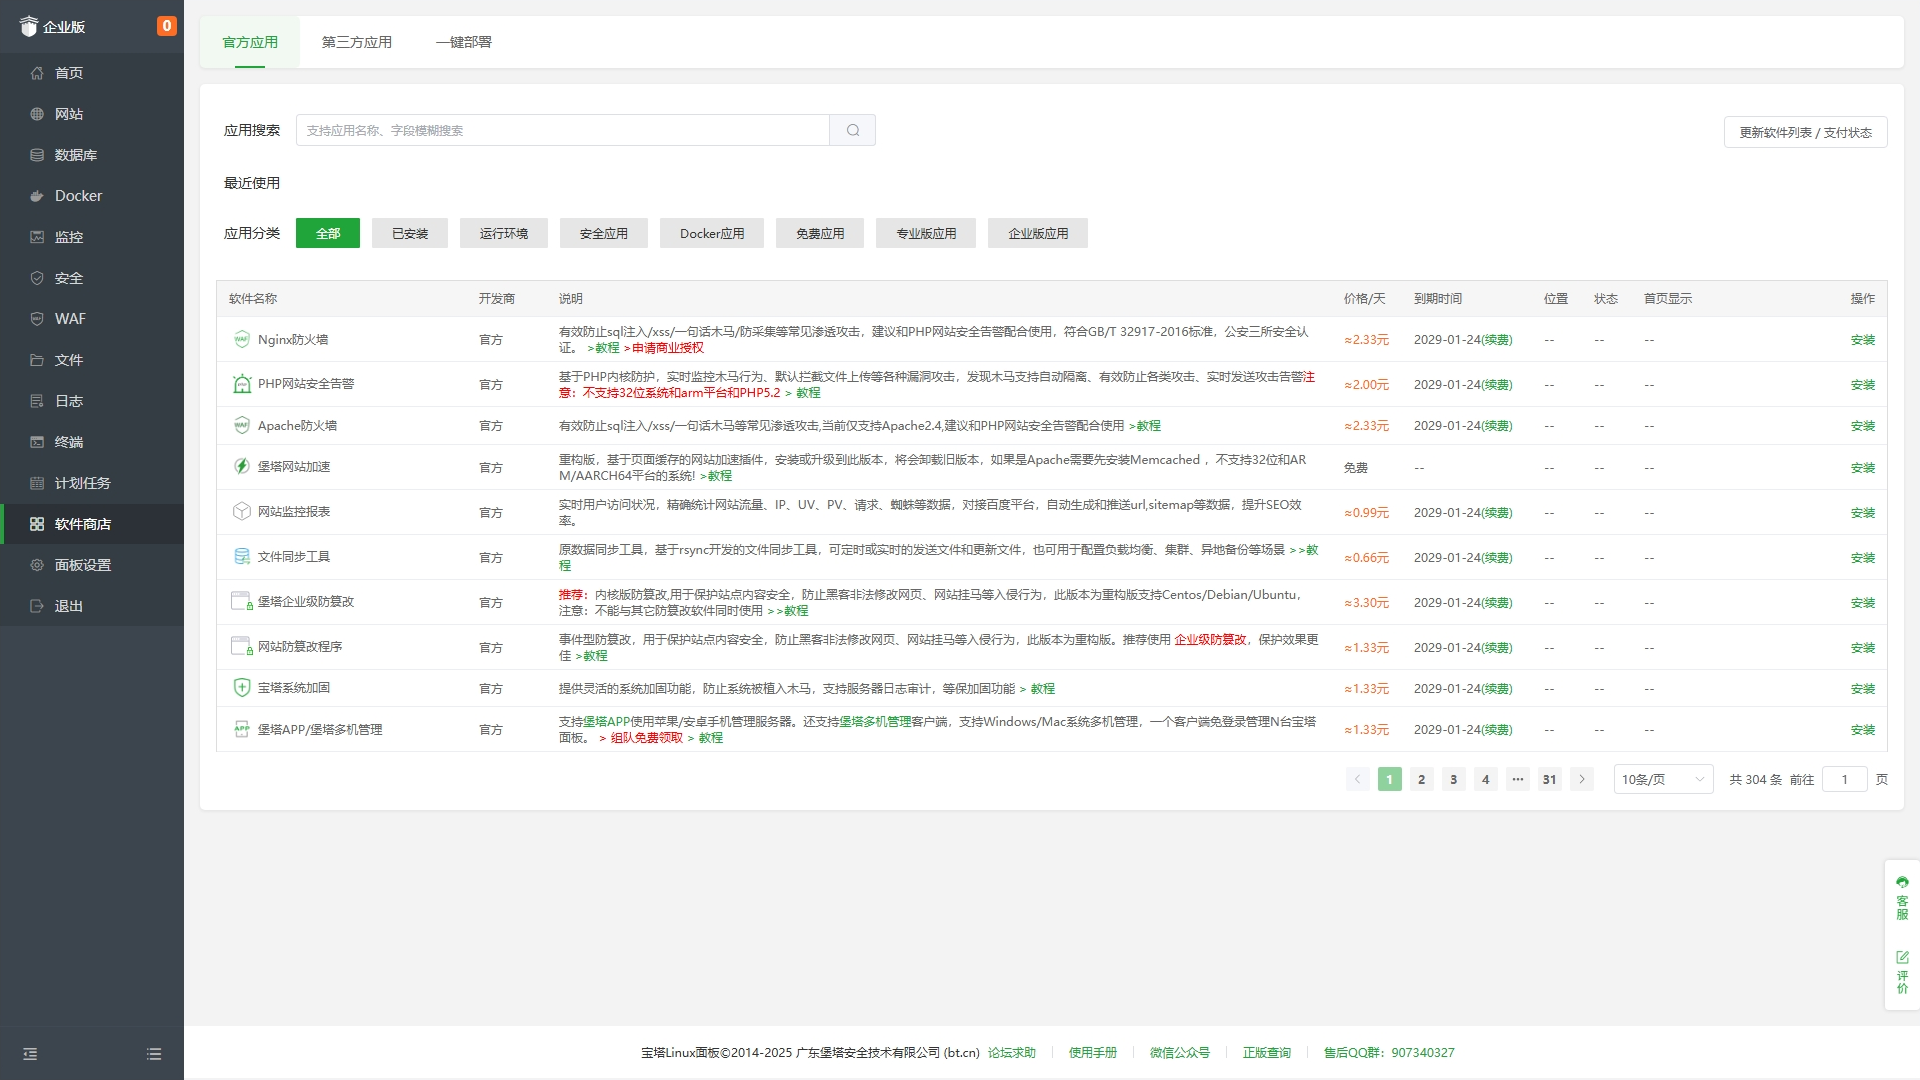
Task: Click the 堡垒网站加速 lightning icon
Action: point(241,466)
